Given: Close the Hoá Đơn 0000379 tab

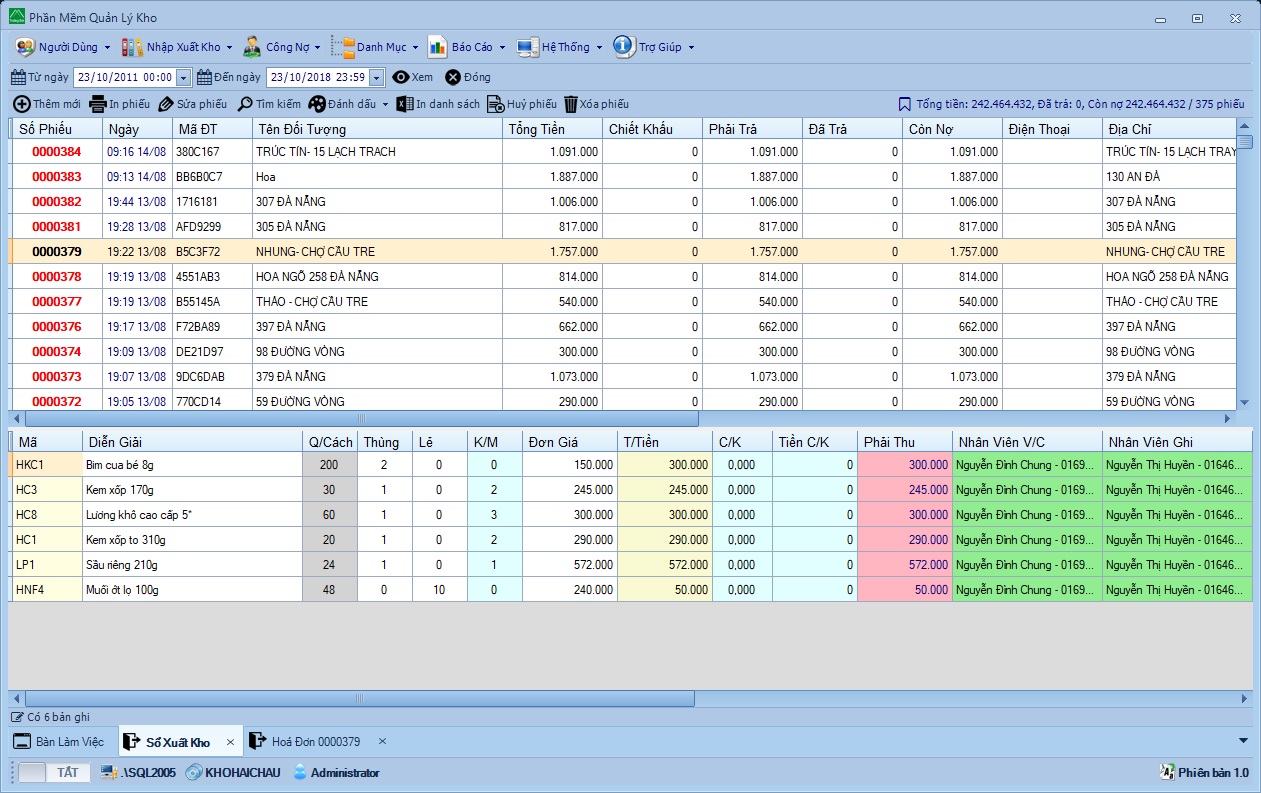Looking at the screenshot, I should 382,741.
